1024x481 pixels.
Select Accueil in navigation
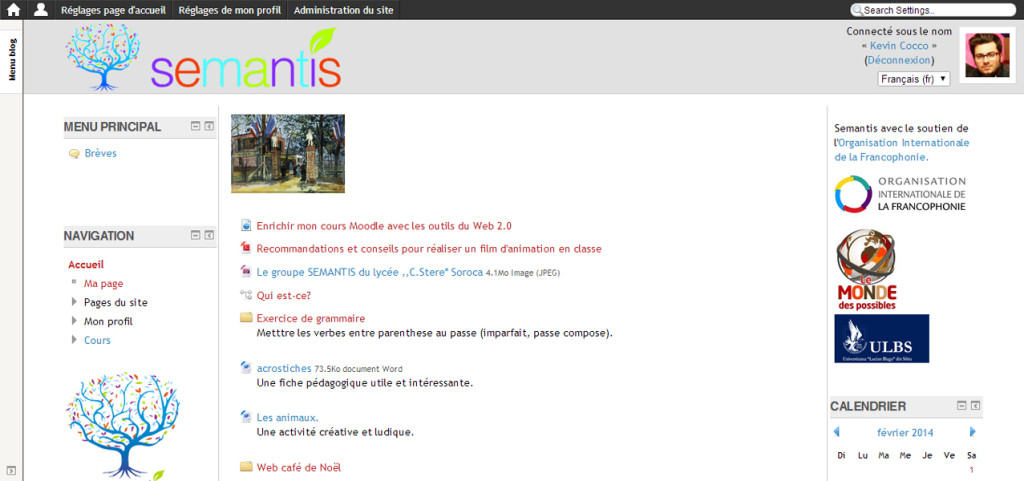(x=86, y=264)
